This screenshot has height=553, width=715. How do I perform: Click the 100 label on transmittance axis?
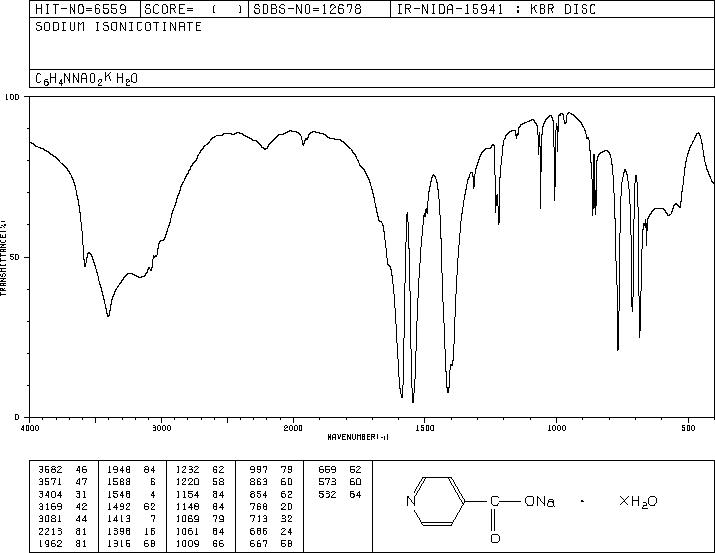[13, 97]
